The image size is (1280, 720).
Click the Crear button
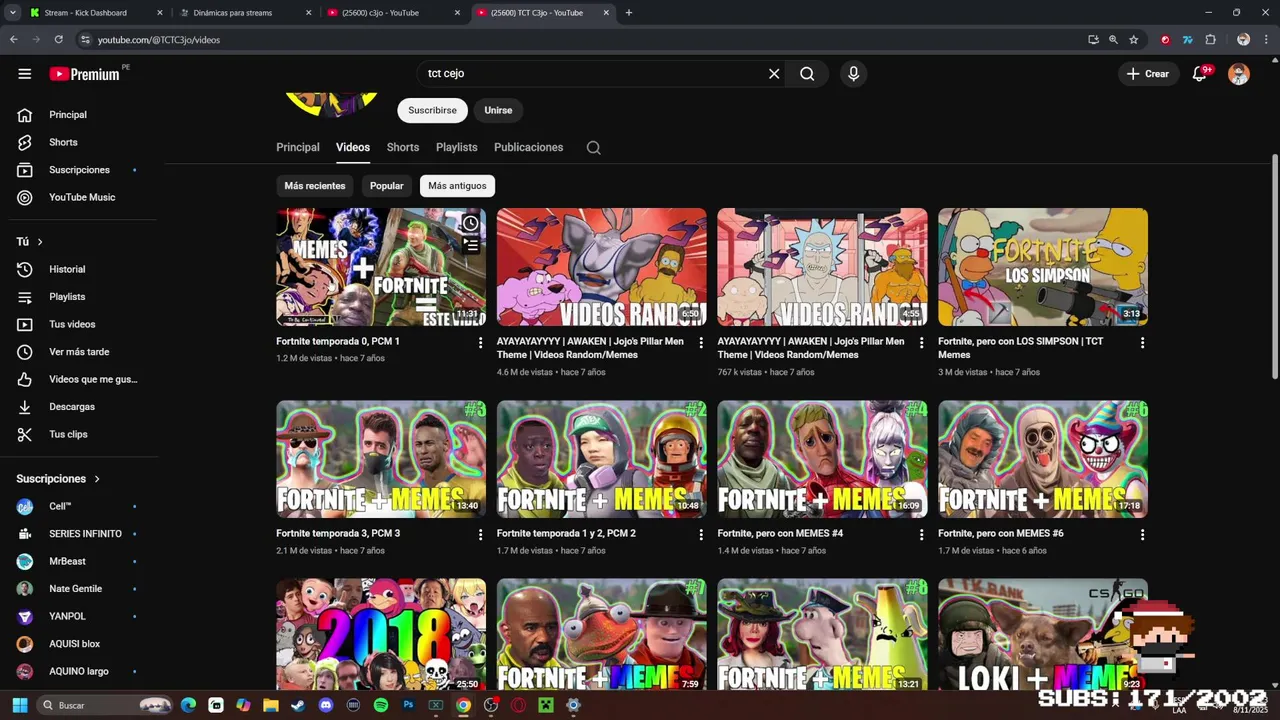pos(1148,74)
